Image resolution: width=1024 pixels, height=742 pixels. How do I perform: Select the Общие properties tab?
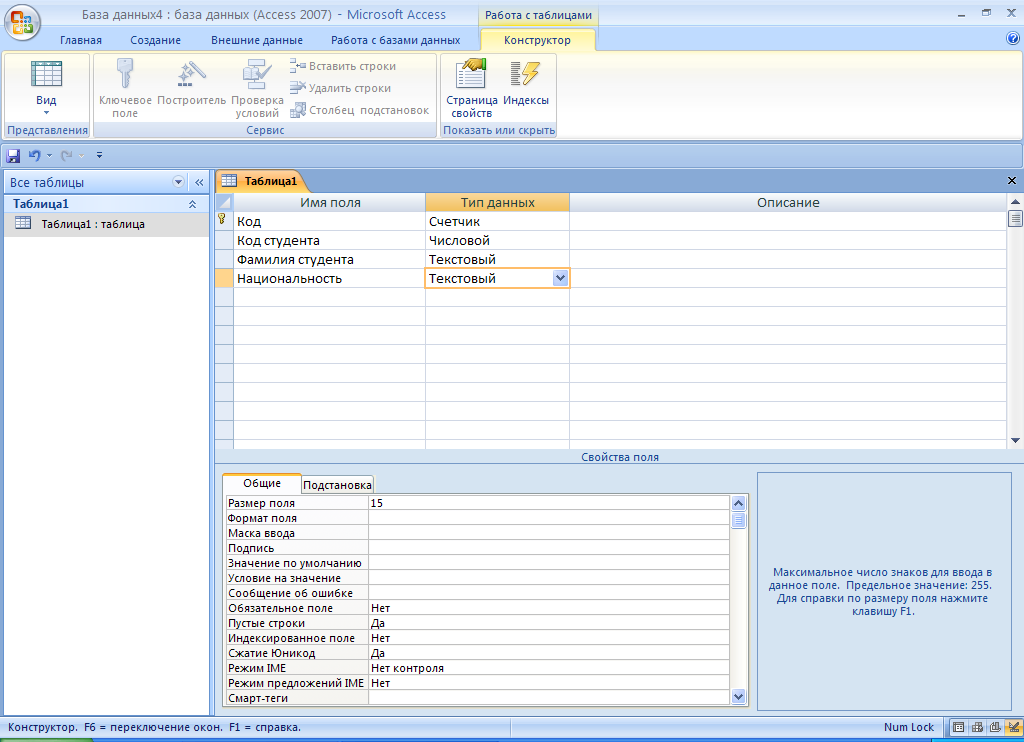coord(262,483)
